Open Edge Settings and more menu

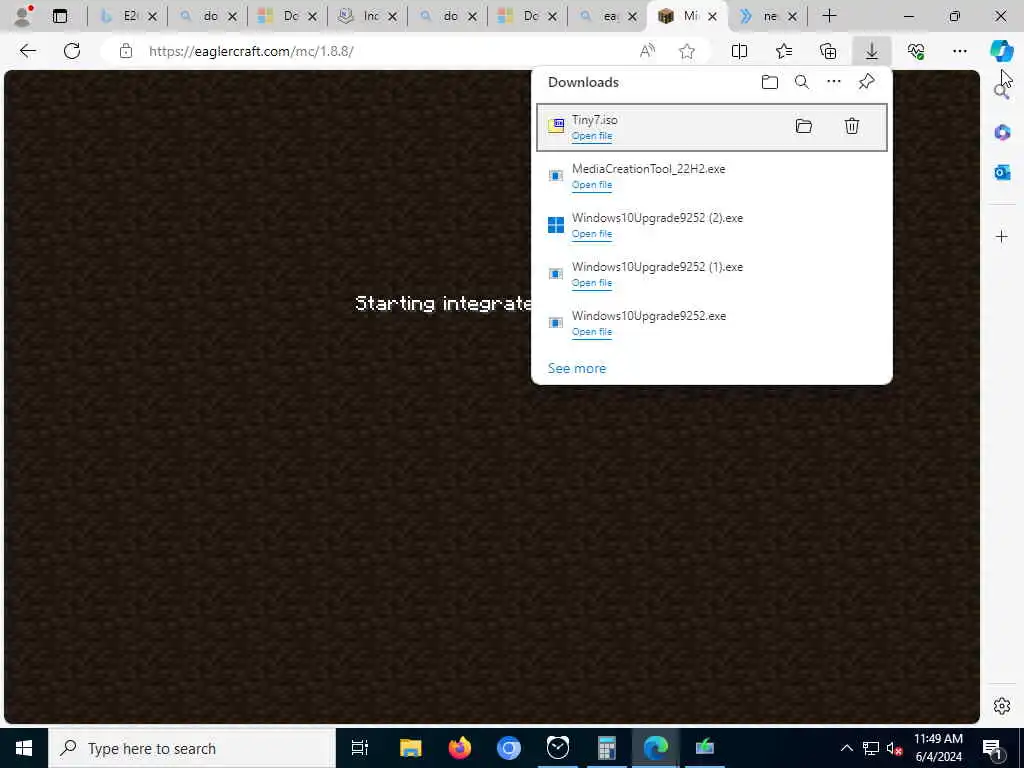click(959, 51)
